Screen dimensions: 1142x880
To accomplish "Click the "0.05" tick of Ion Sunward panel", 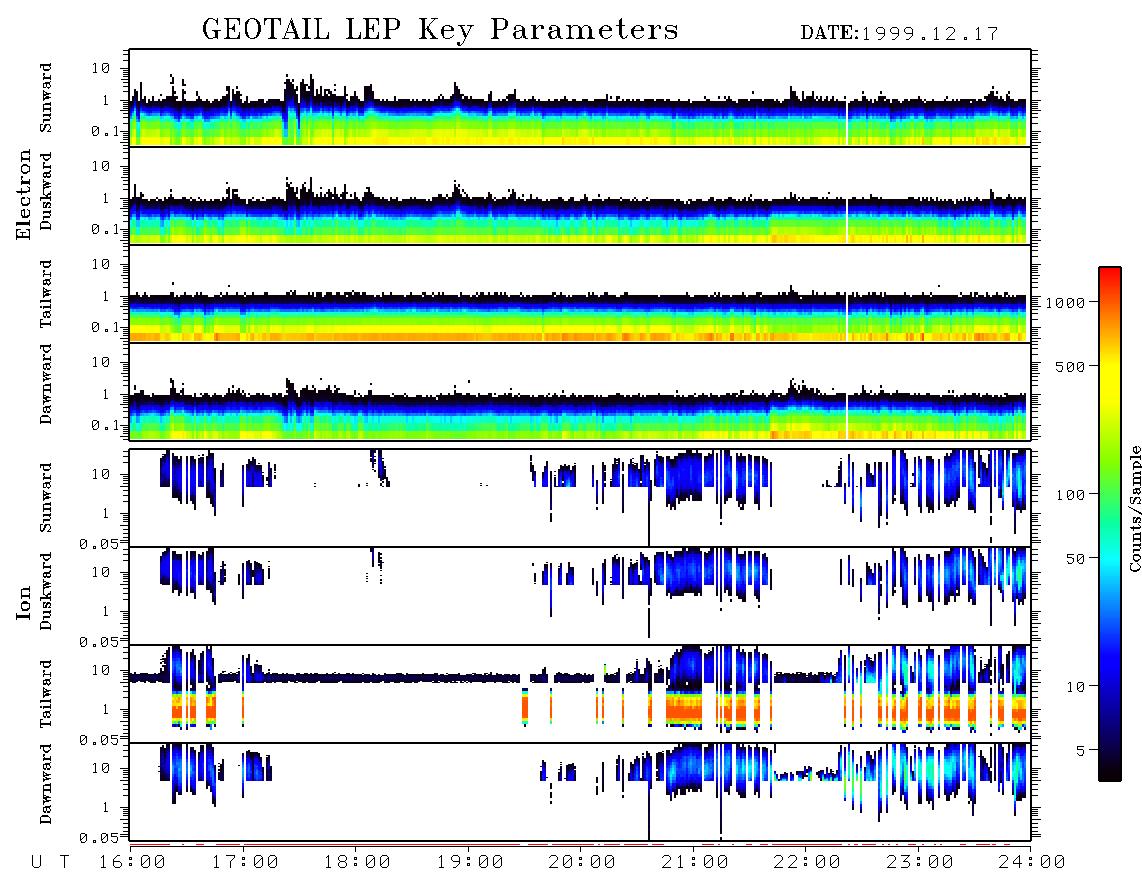I will 98,543.
